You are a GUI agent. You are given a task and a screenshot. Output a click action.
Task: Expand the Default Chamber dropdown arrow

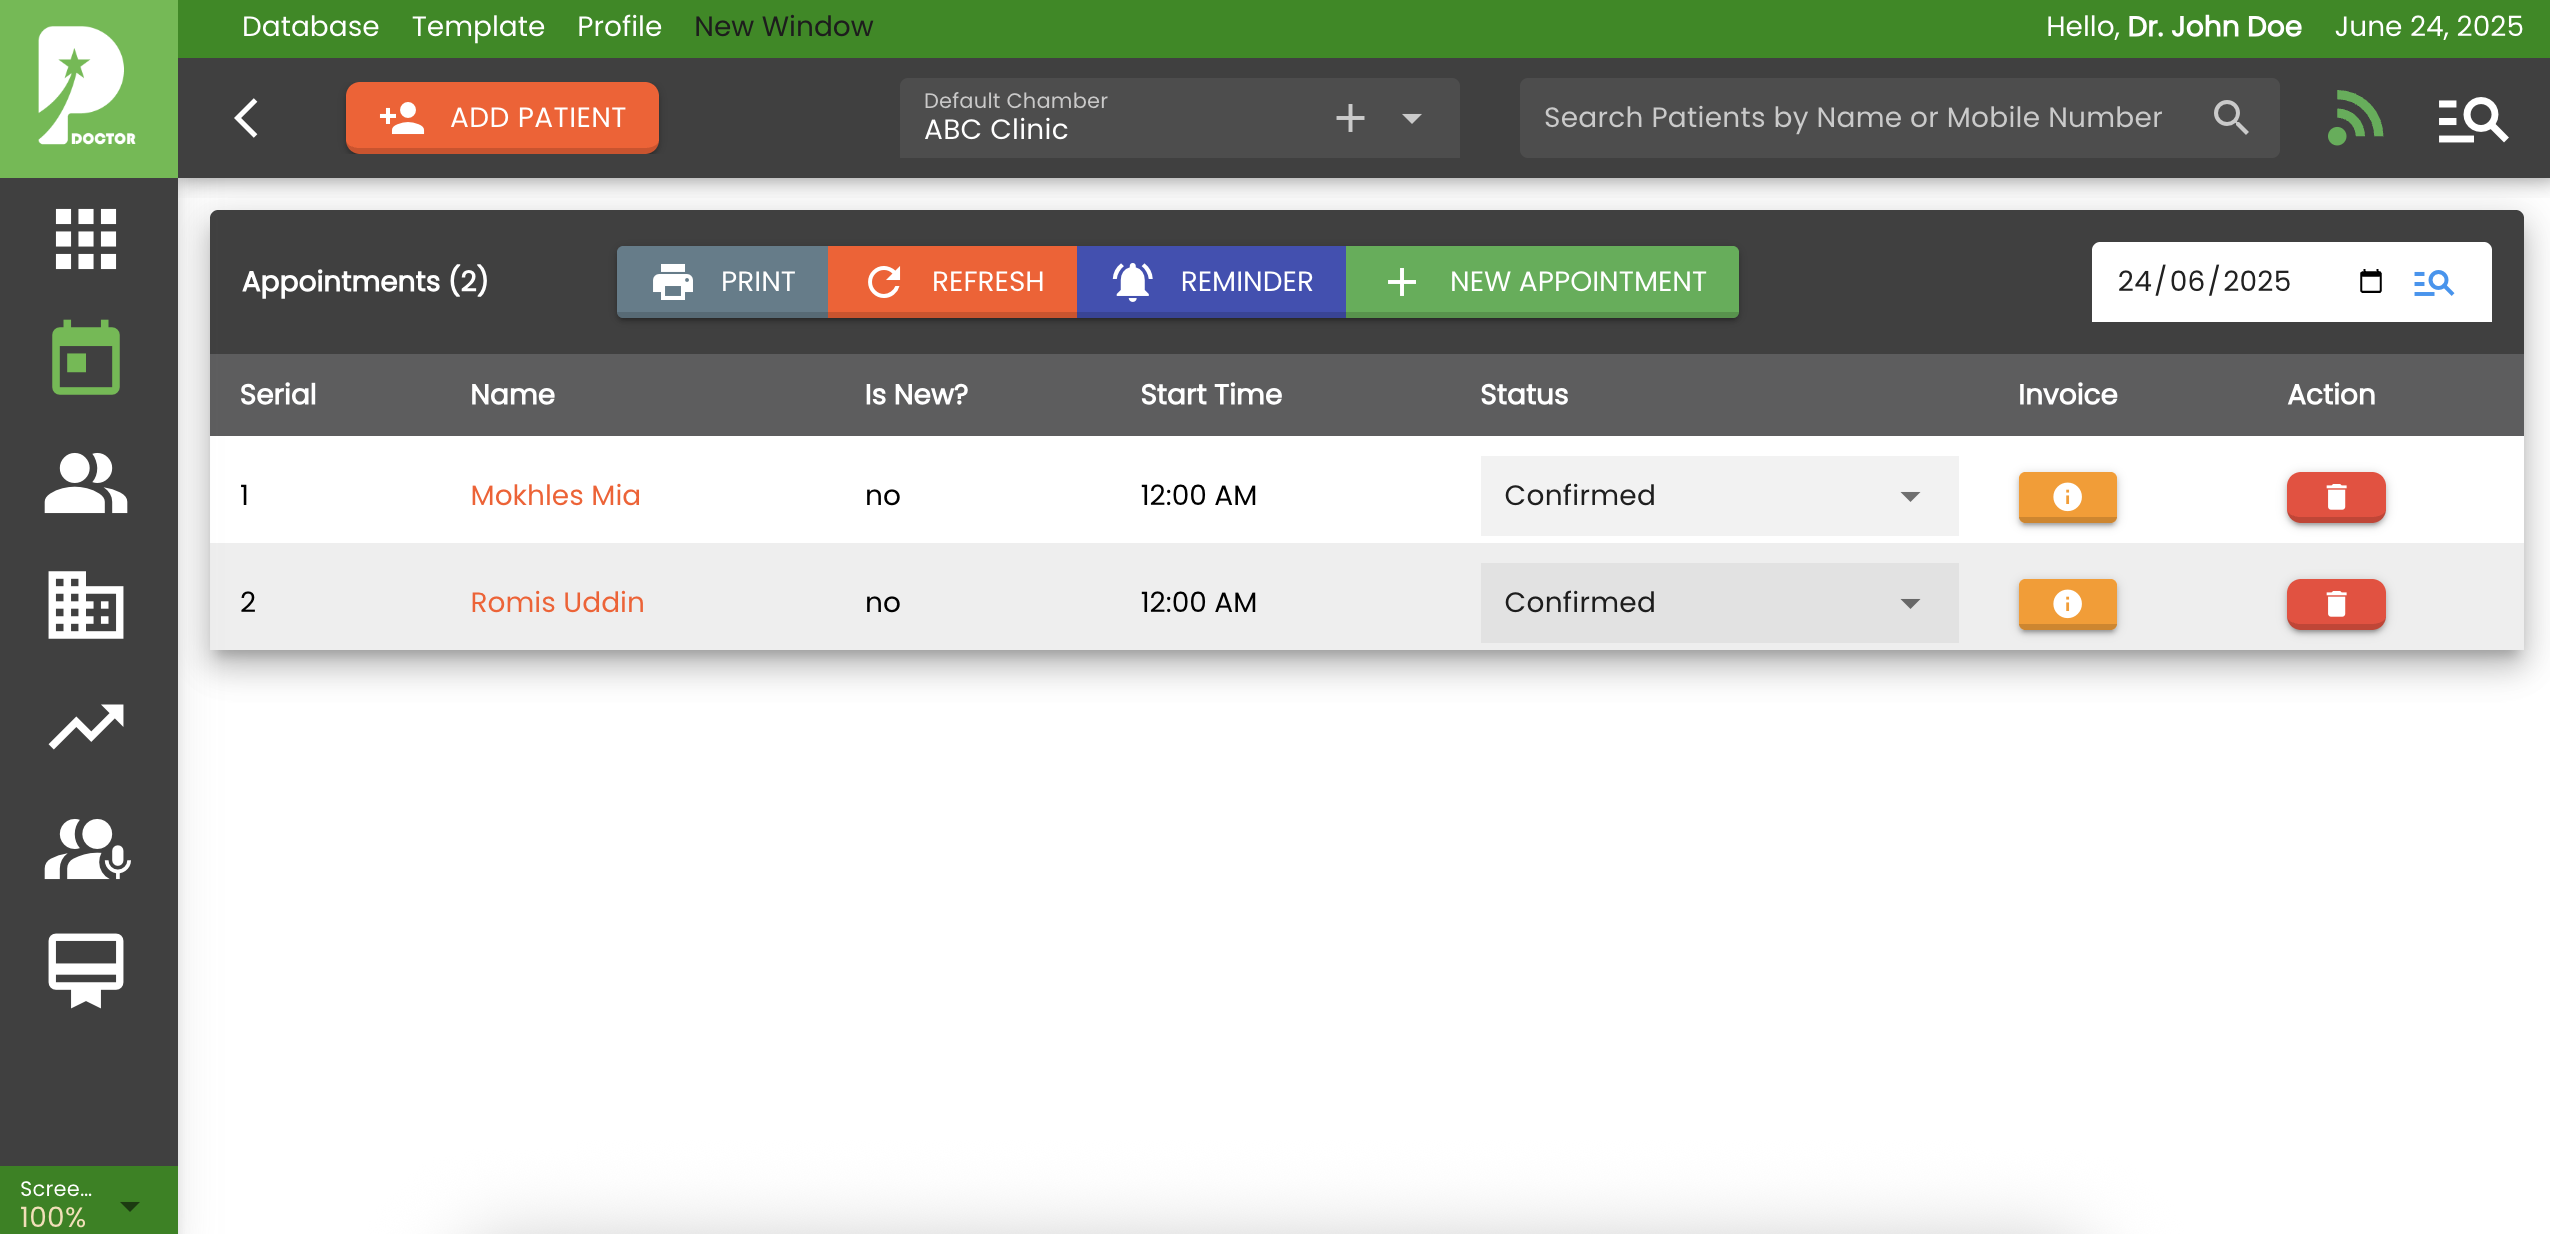coord(1412,119)
